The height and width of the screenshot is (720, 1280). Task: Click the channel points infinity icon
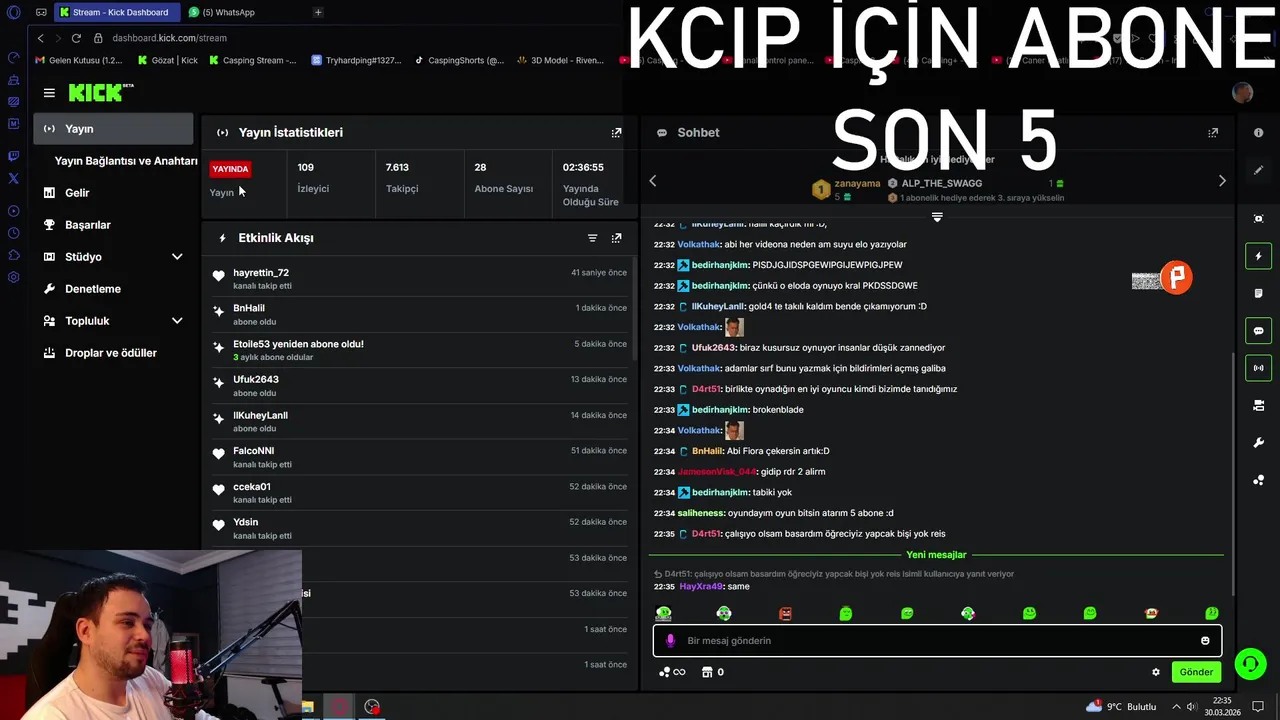pos(672,672)
